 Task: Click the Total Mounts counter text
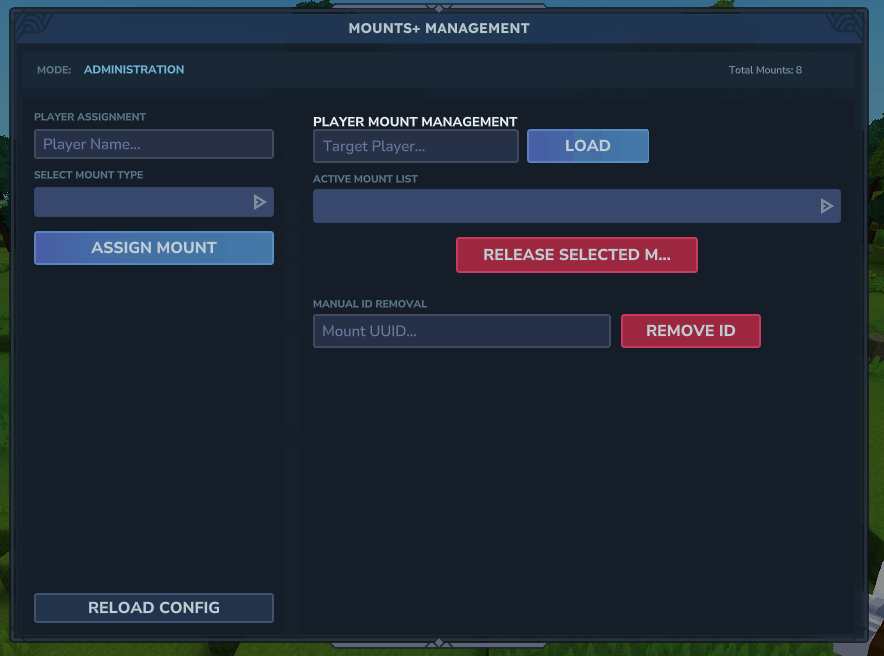pyautogui.click(x=765, y=70)
